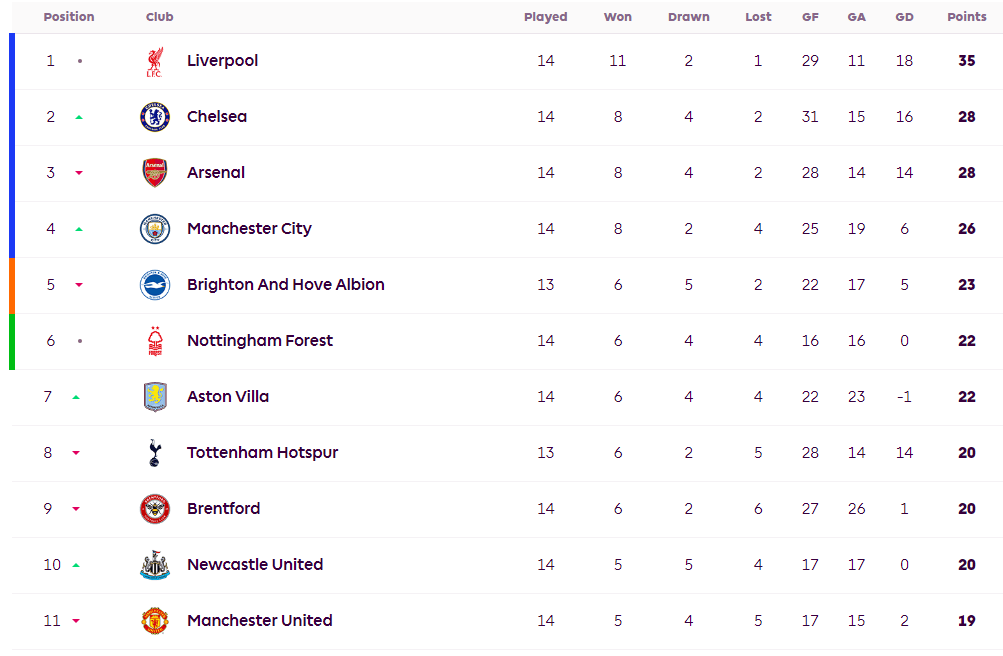Image resolution: width=1003 pixels, height=656 pixels.
Task: Click the Brighton And Hove Albion crest
Action: (155, 285)
